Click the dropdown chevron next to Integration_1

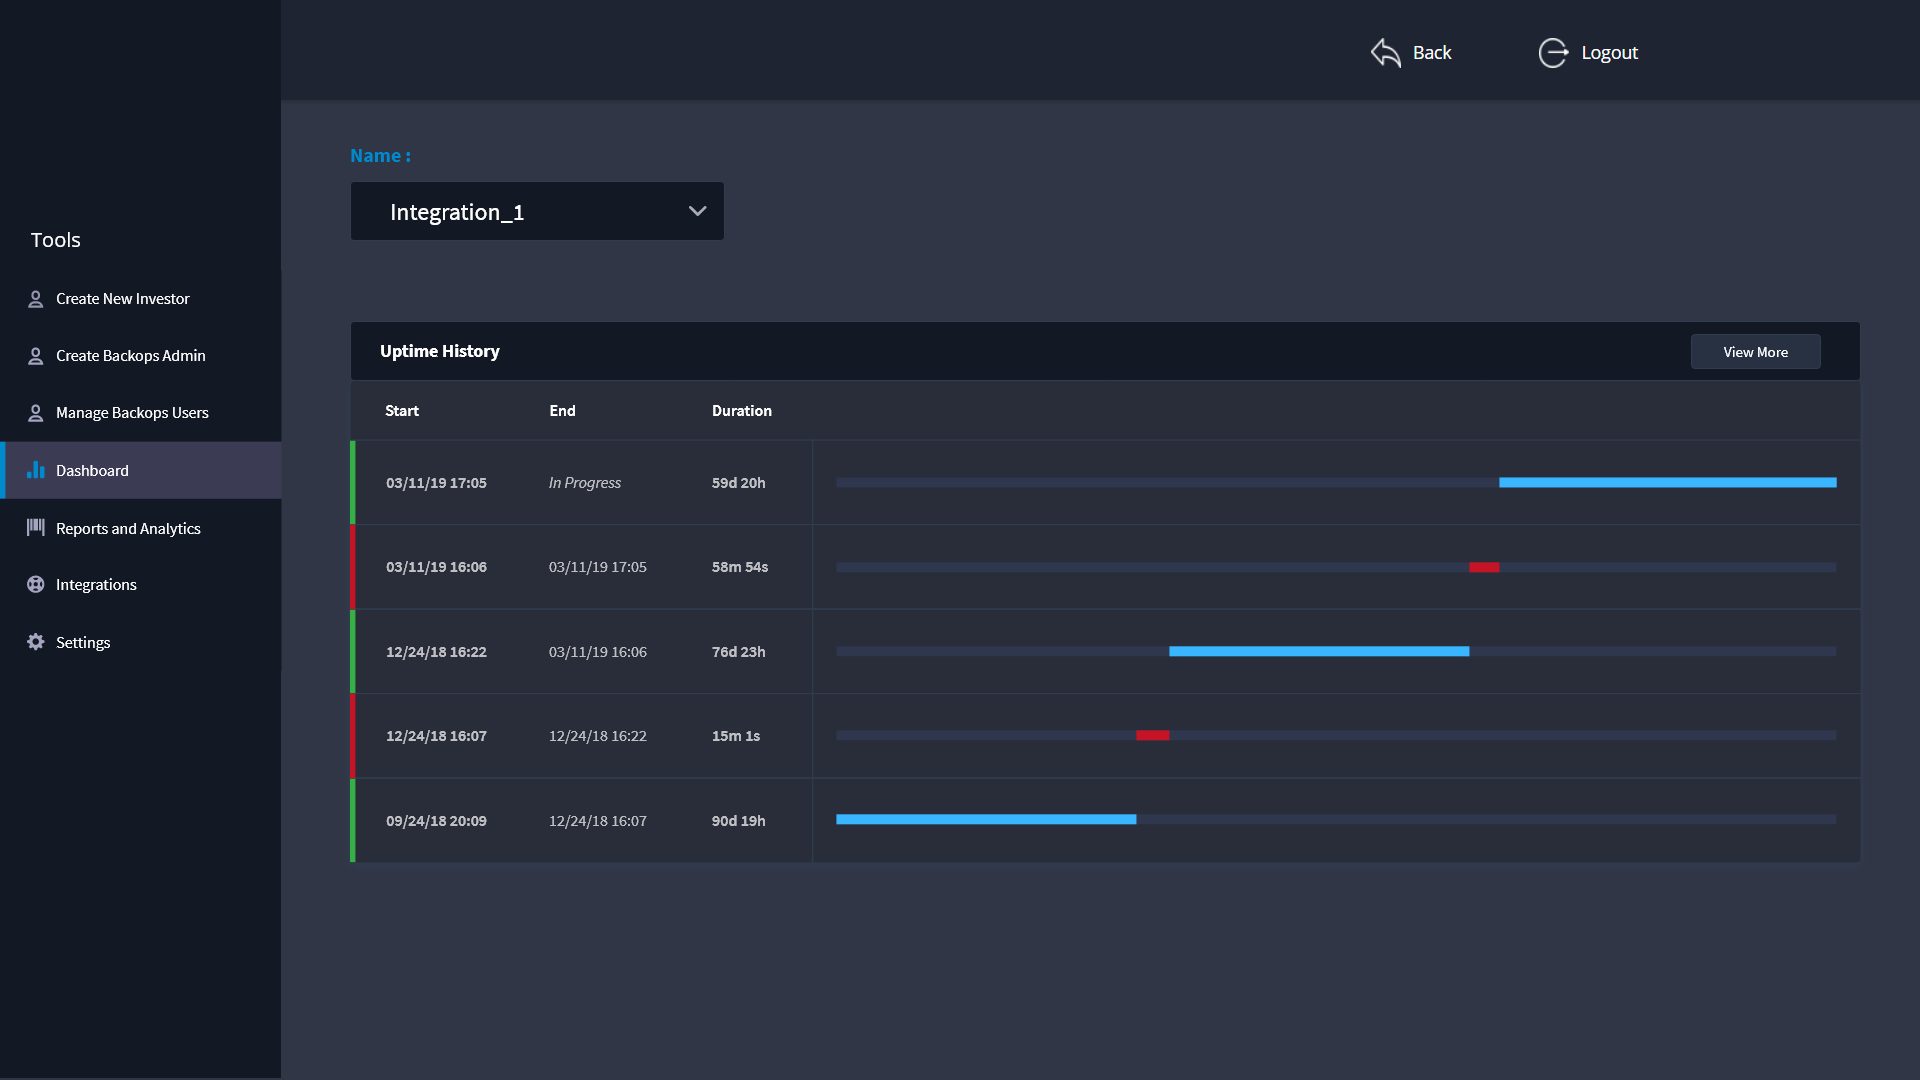[x=697, y=211]
